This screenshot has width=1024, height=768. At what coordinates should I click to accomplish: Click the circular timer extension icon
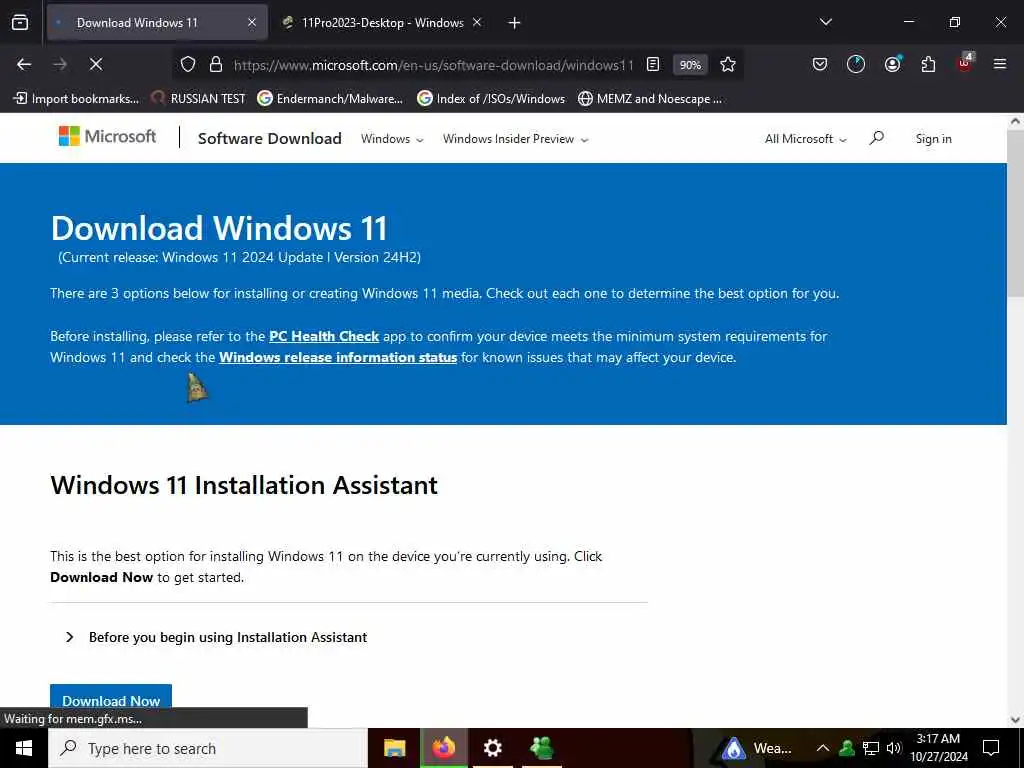click(856, 64)
